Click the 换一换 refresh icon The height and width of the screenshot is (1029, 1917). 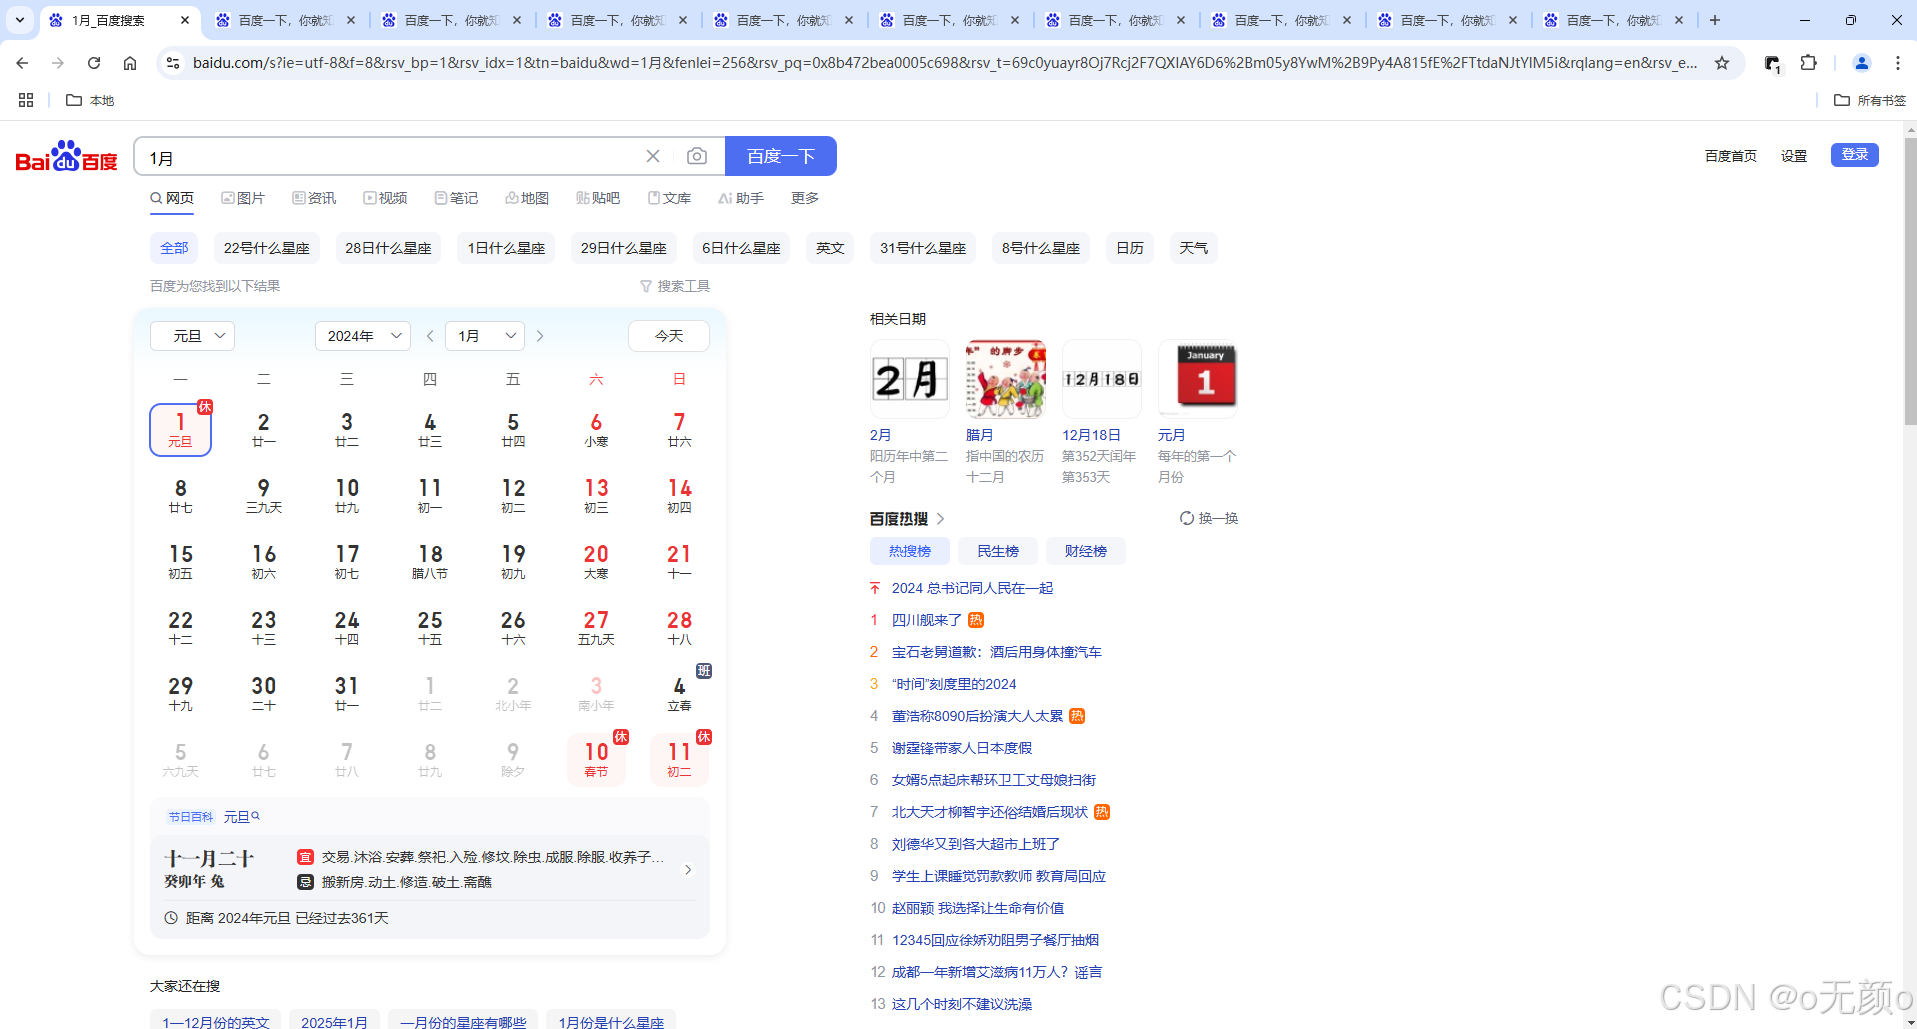tap(1187, 518)
